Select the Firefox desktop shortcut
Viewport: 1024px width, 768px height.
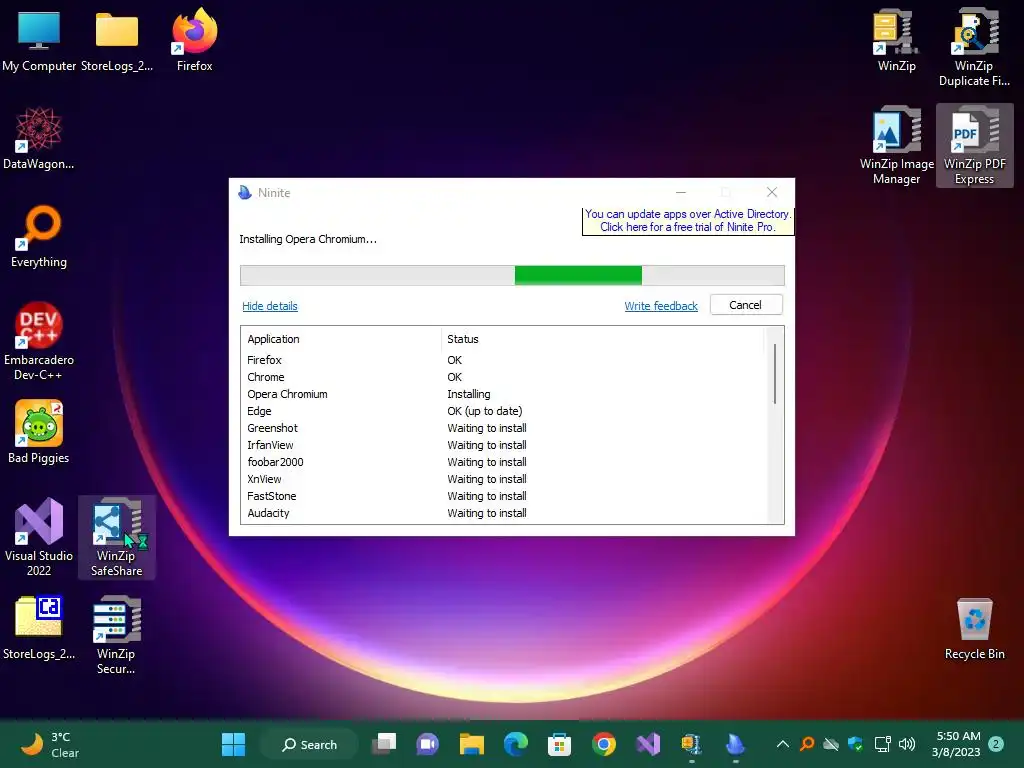[195, 40]
